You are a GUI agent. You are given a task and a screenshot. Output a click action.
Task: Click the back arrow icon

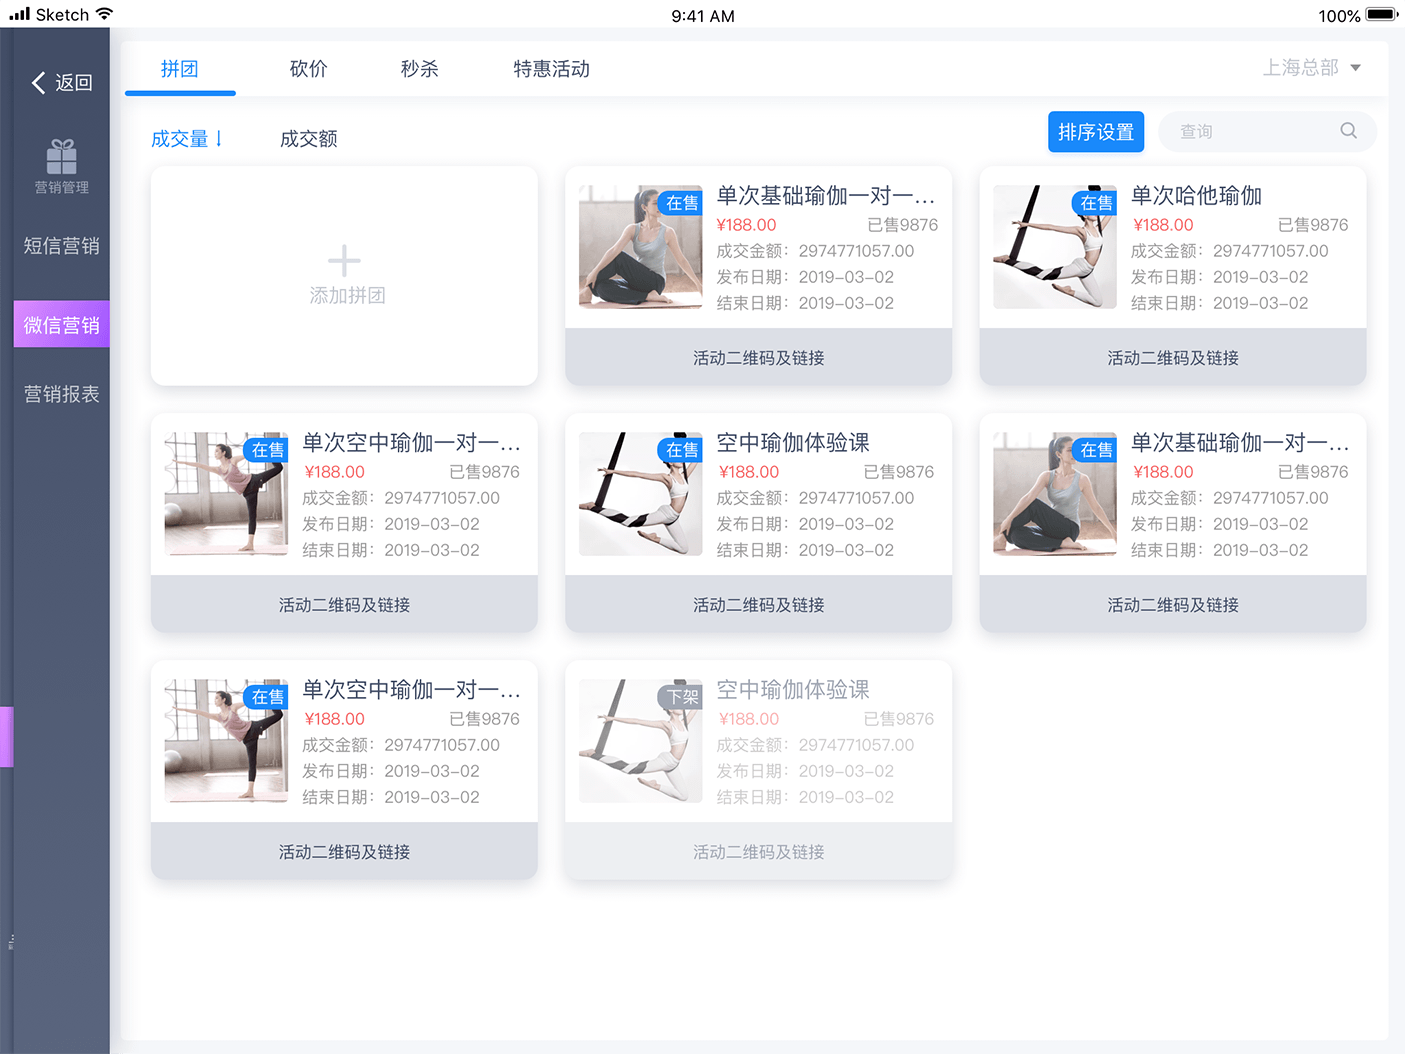pos(39,83)
